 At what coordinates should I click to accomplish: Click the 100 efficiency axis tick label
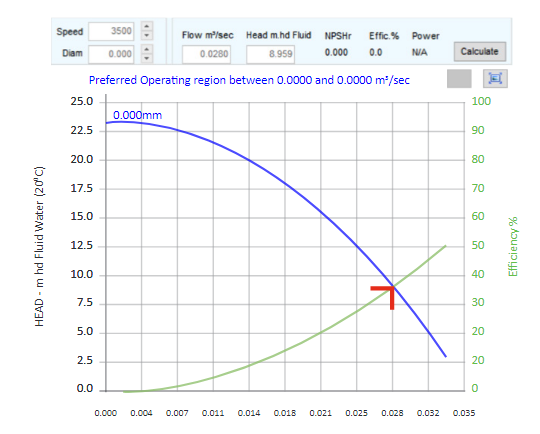click(481, 101)
